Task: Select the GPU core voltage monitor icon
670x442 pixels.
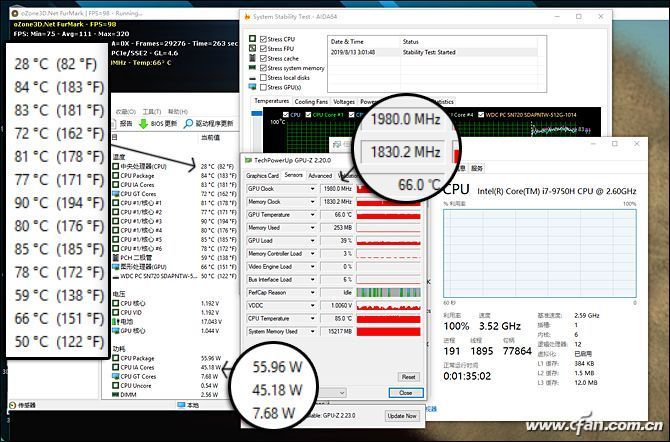Action: (115, 330)
